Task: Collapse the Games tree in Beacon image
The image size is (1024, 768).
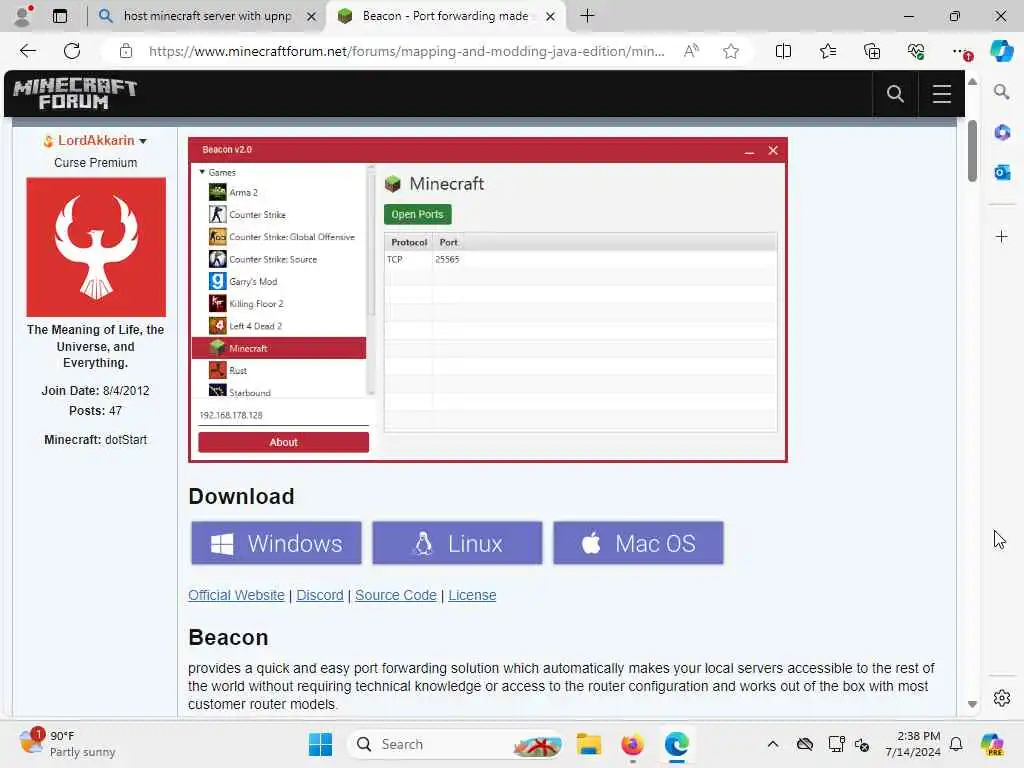Action: [202, 172]
